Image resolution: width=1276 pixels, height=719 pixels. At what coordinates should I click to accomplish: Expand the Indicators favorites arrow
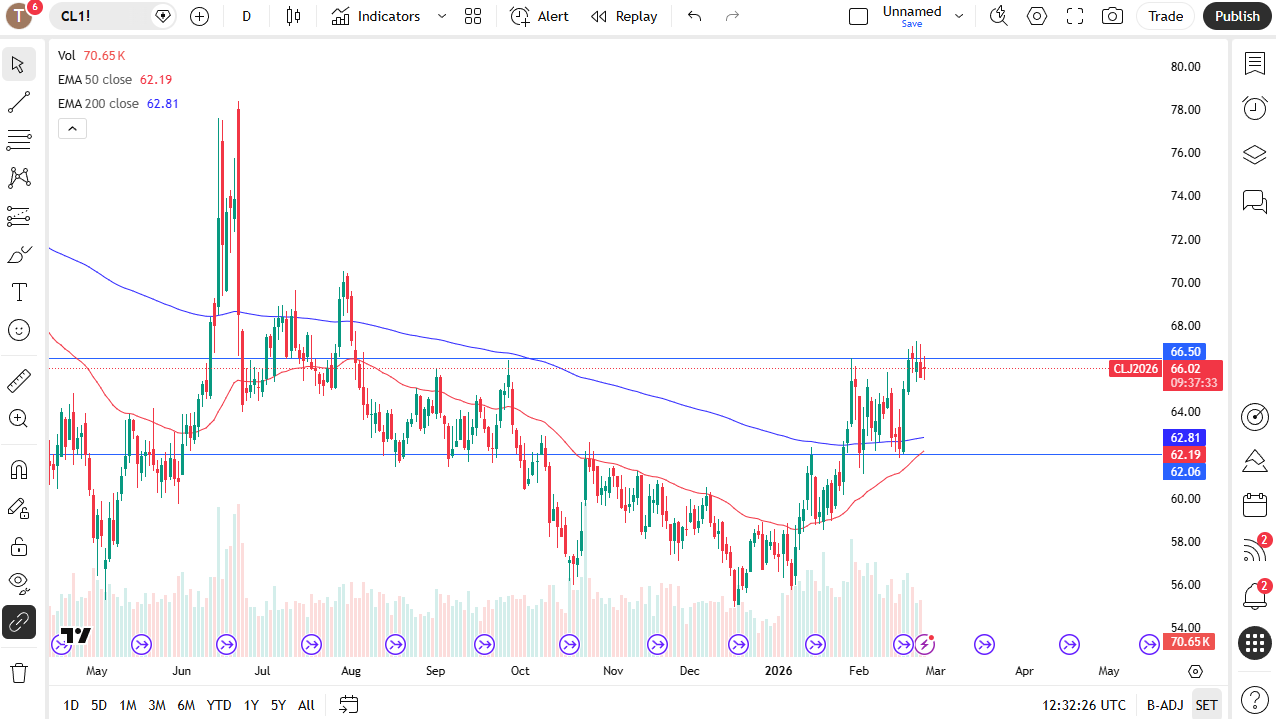pyautogui.click(x=441, y=16)
